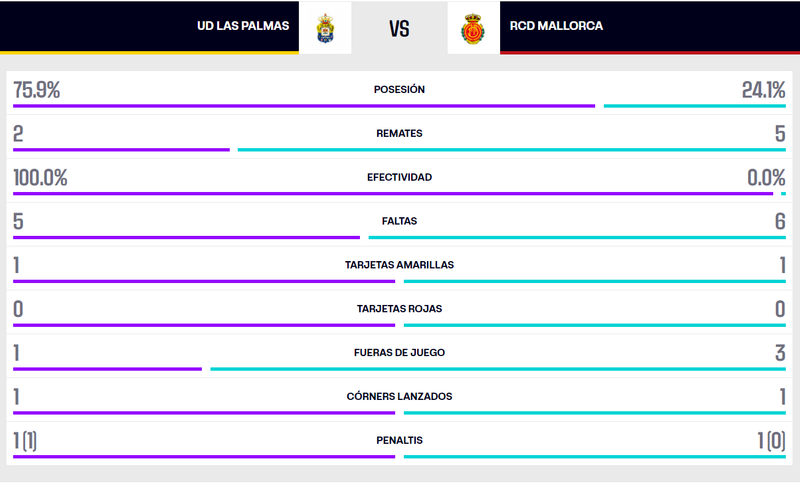This screenshot has height=487, width=800.
Task: Click the RCD Mallorca crest icon
Action: click(473, 27)
